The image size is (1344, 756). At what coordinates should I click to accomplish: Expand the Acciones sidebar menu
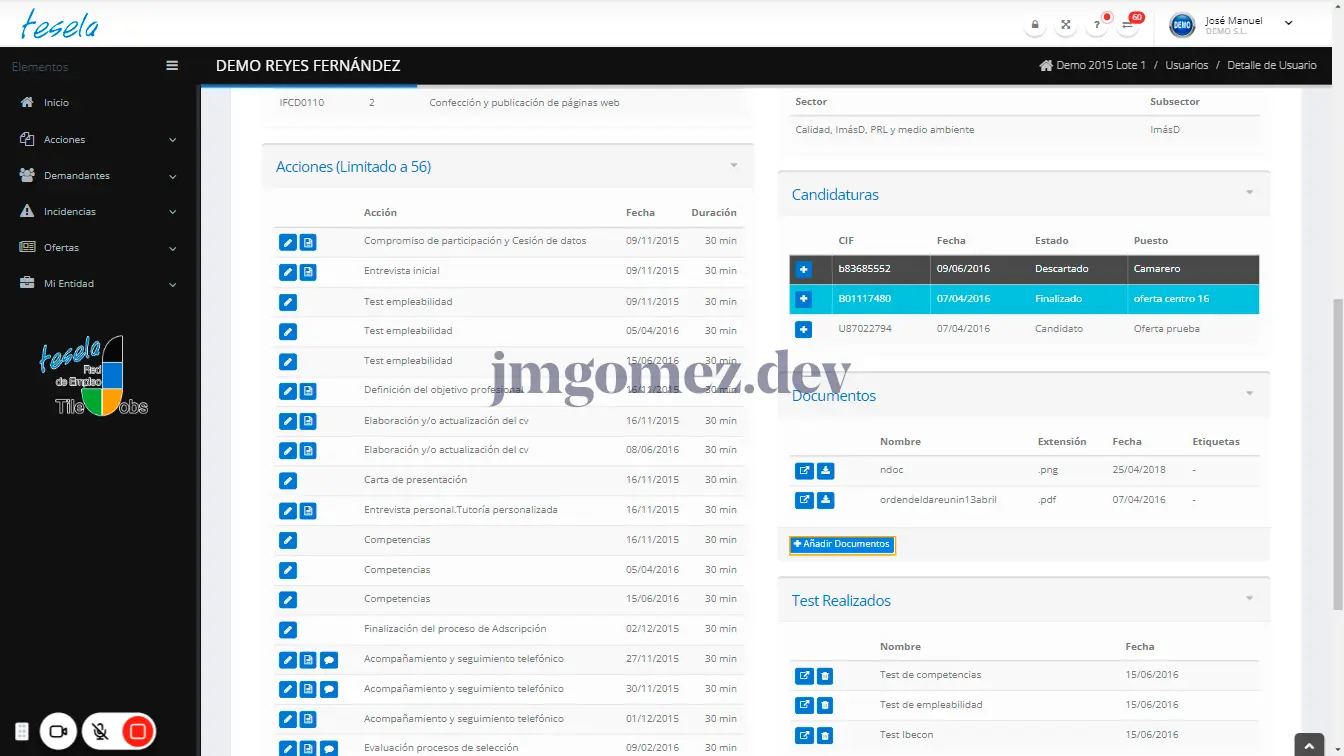click(98, 140)
